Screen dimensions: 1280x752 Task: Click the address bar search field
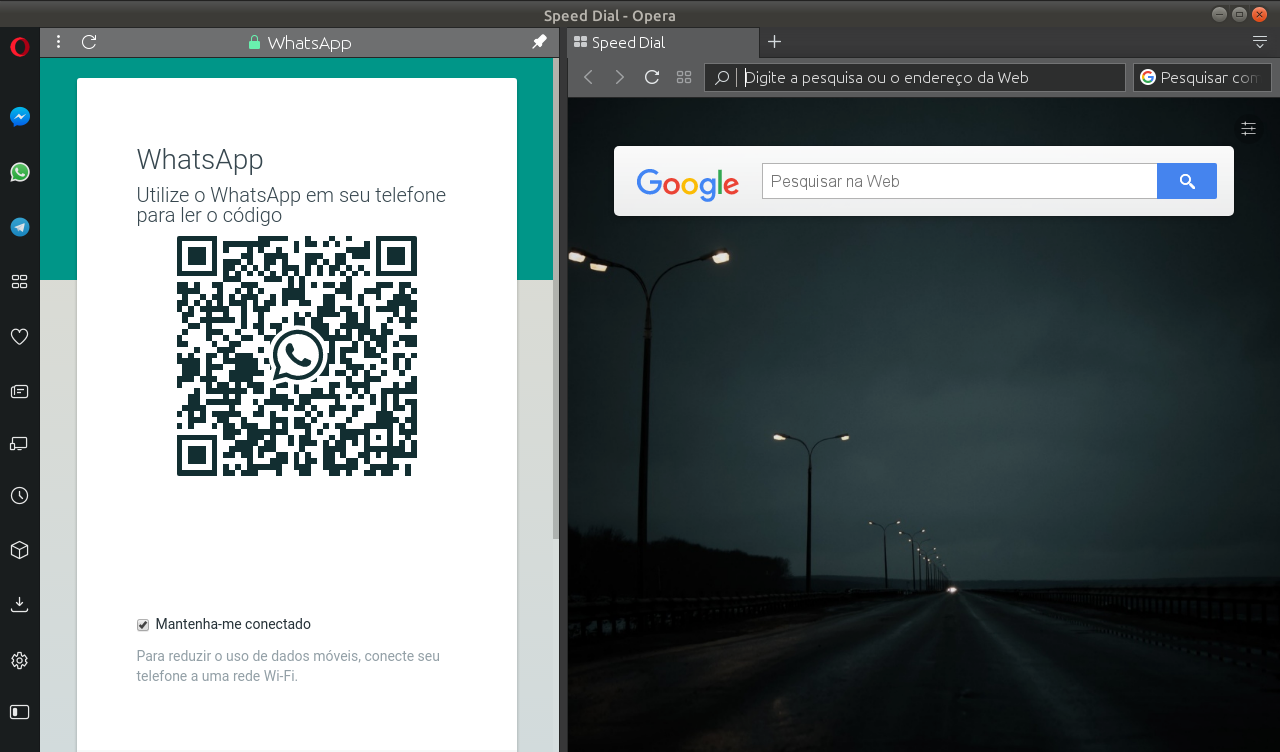click(915, 77)
